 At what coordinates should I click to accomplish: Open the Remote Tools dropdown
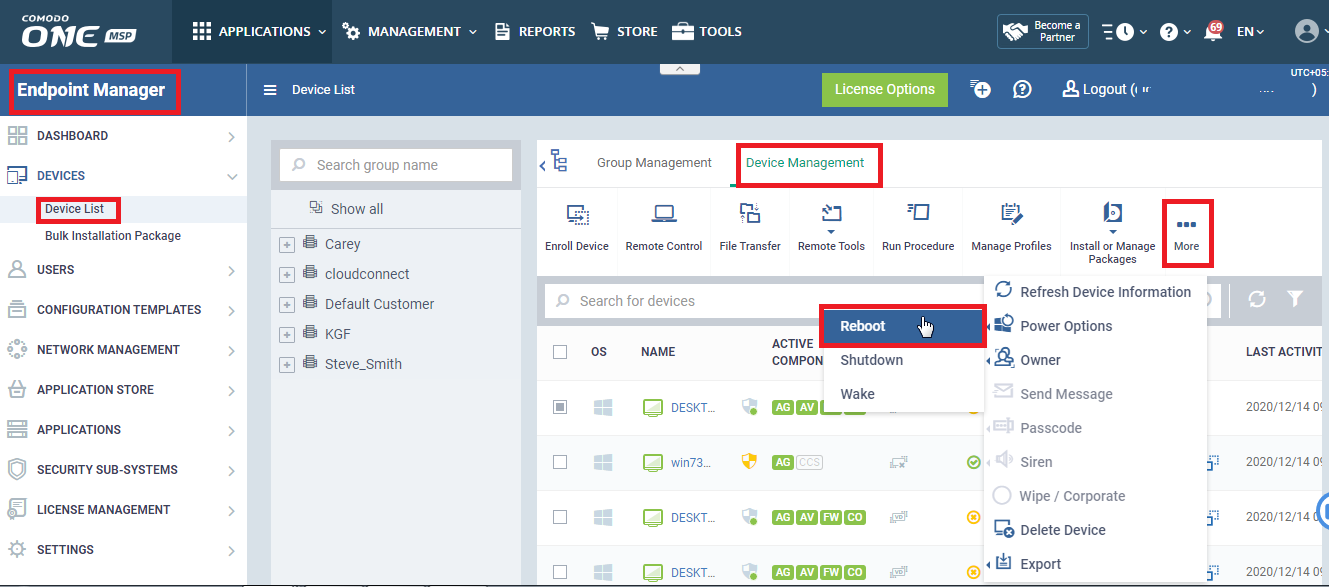(x=831, y=226)
